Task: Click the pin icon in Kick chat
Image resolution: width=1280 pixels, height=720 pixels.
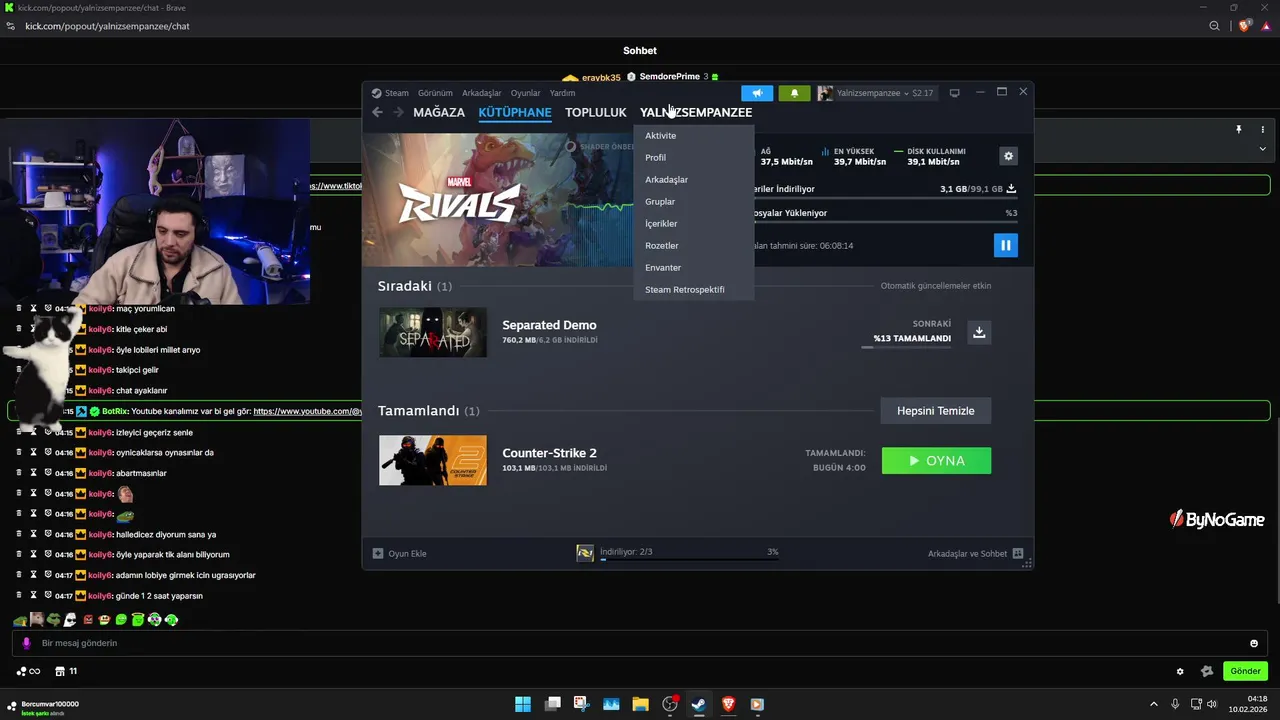Action: coord(1238,130)
